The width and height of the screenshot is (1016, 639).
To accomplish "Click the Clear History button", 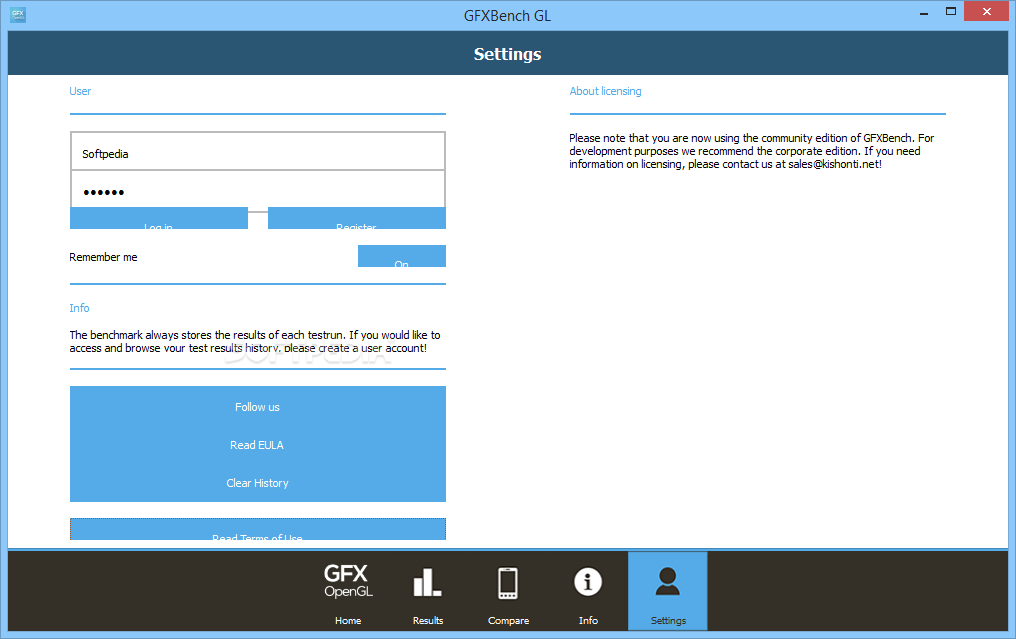I will [257, 483].
